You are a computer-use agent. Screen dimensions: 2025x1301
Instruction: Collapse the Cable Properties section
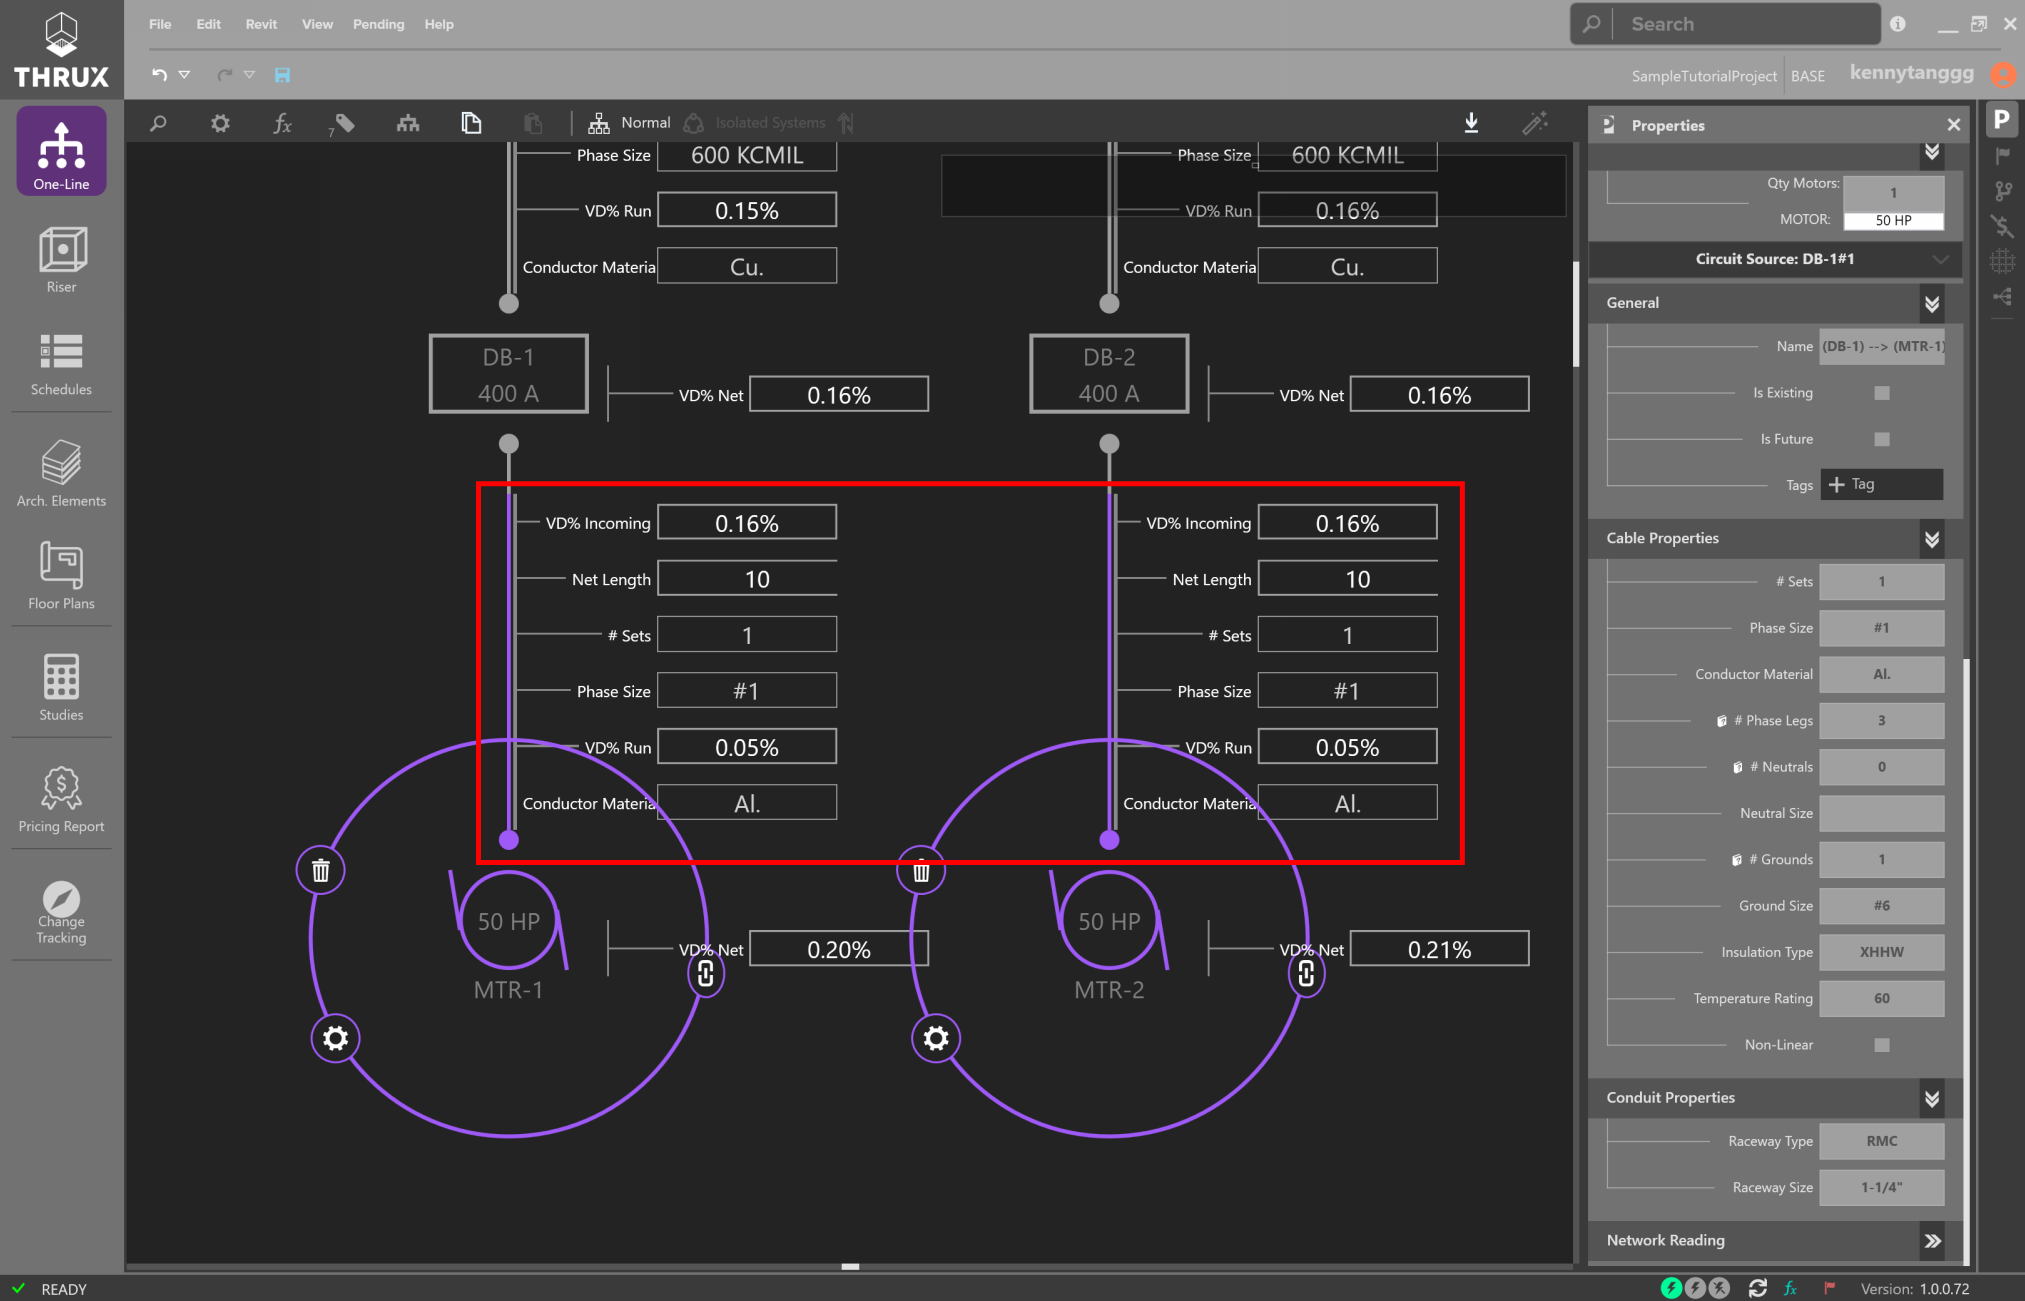pyautogui.click(x=1932, y=539)
